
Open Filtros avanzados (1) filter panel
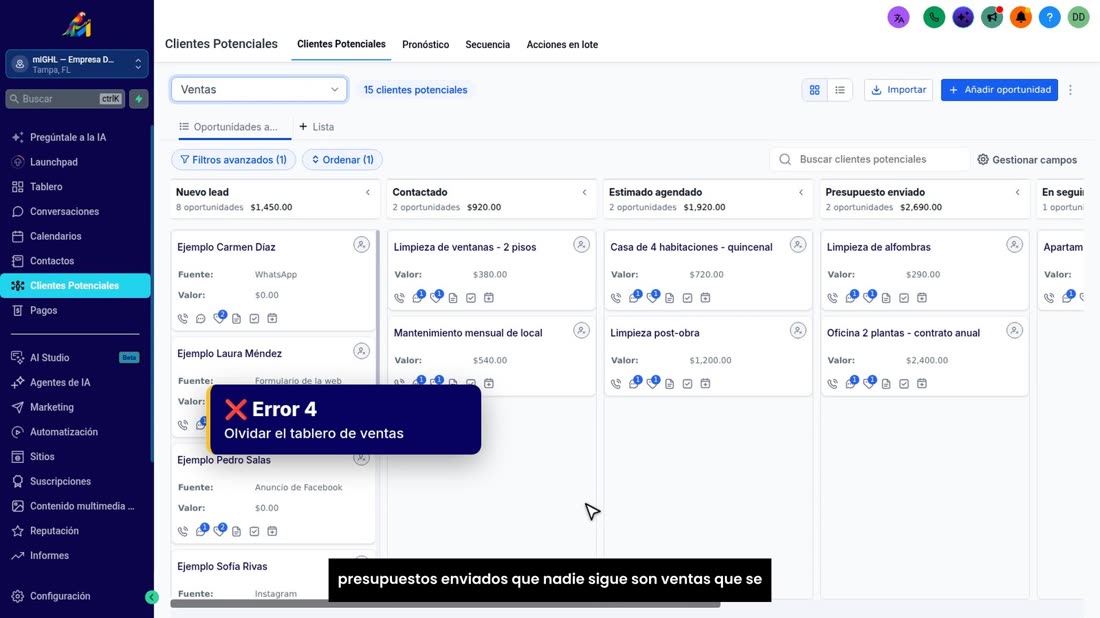pyautogui.click(x=234, y=160)
